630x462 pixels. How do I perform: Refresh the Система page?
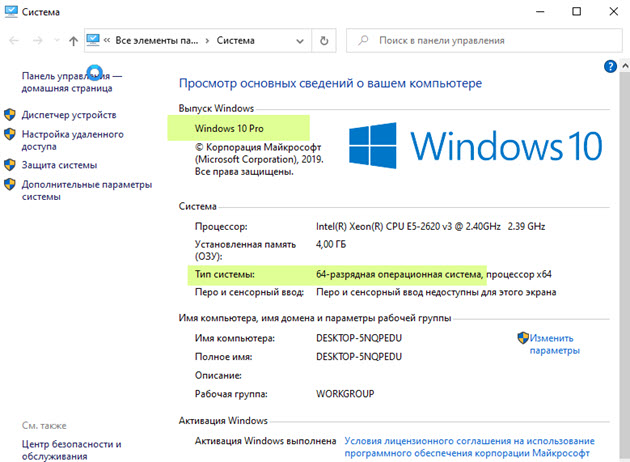click(324, 41)
